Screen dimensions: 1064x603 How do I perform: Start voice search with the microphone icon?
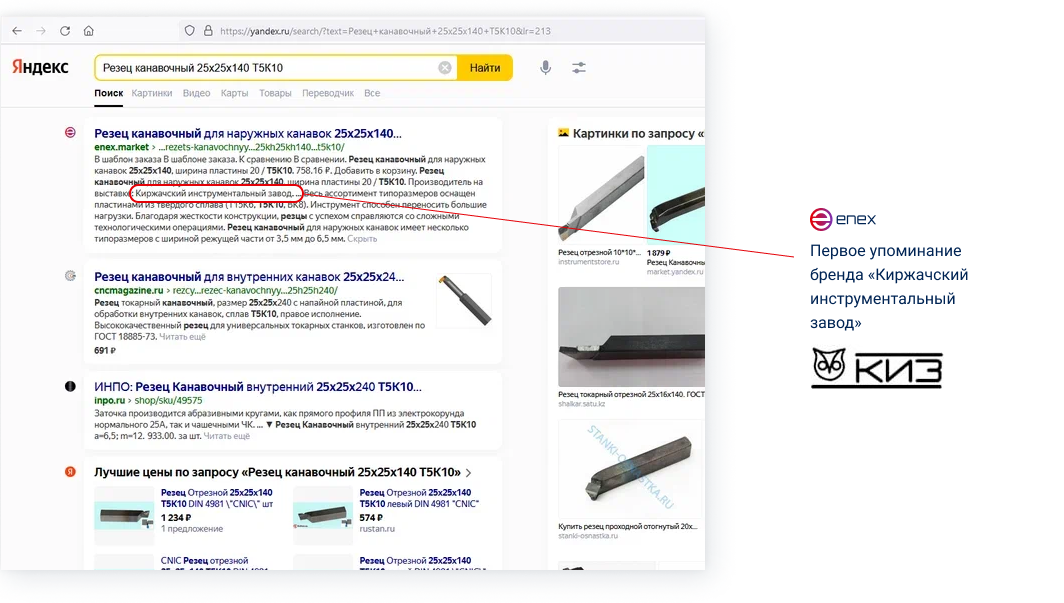(x=546, y=68)
